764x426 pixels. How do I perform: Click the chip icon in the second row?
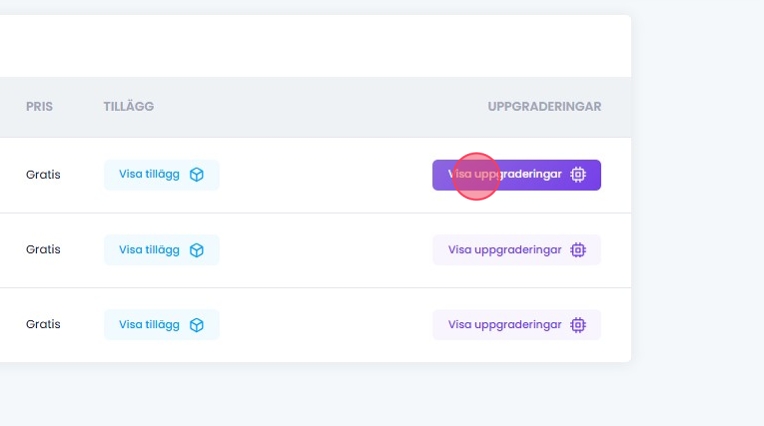tap(578, 250)
